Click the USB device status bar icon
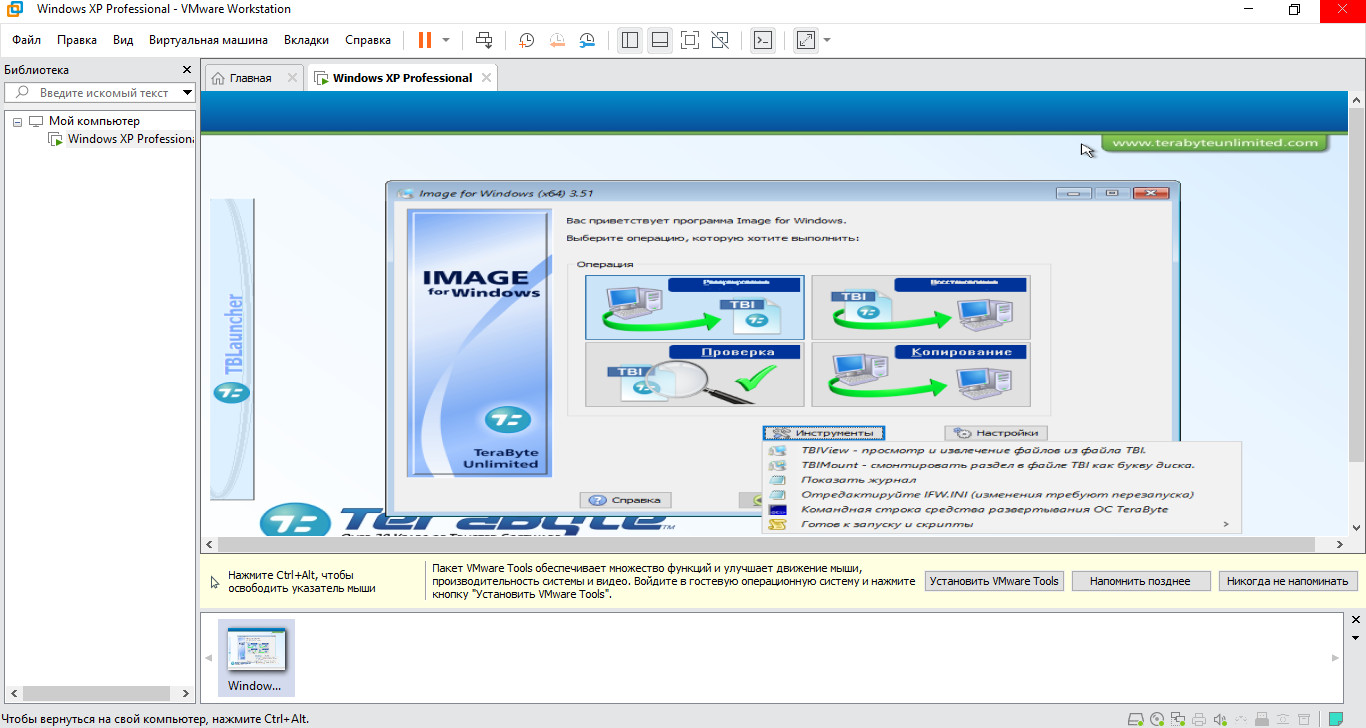 click(x=1262, y=719)
